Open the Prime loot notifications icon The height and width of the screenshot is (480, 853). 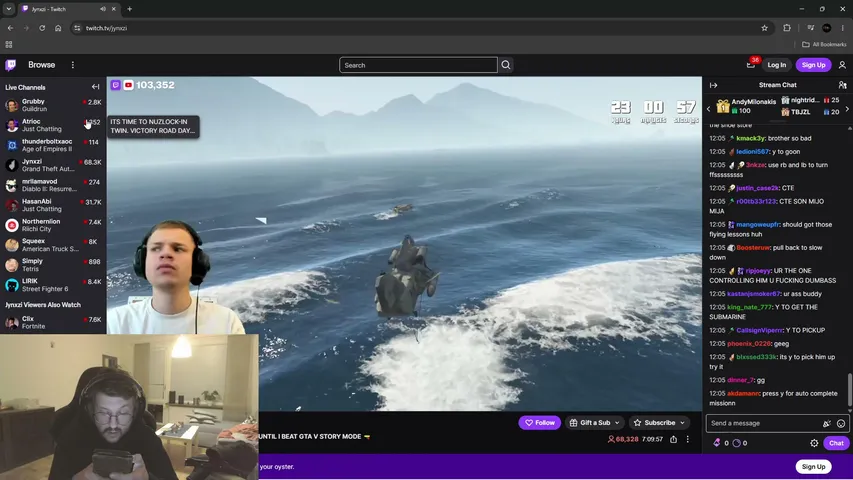coord(751,65)
